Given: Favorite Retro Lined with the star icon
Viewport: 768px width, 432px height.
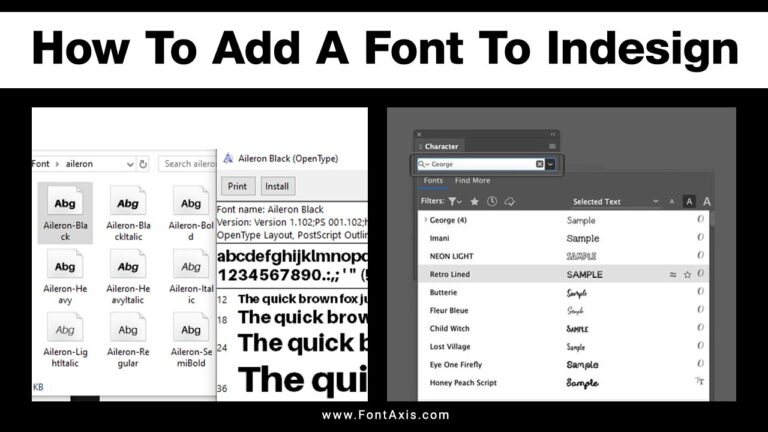Looking at the screenshot, I should (x=687, y=275).
